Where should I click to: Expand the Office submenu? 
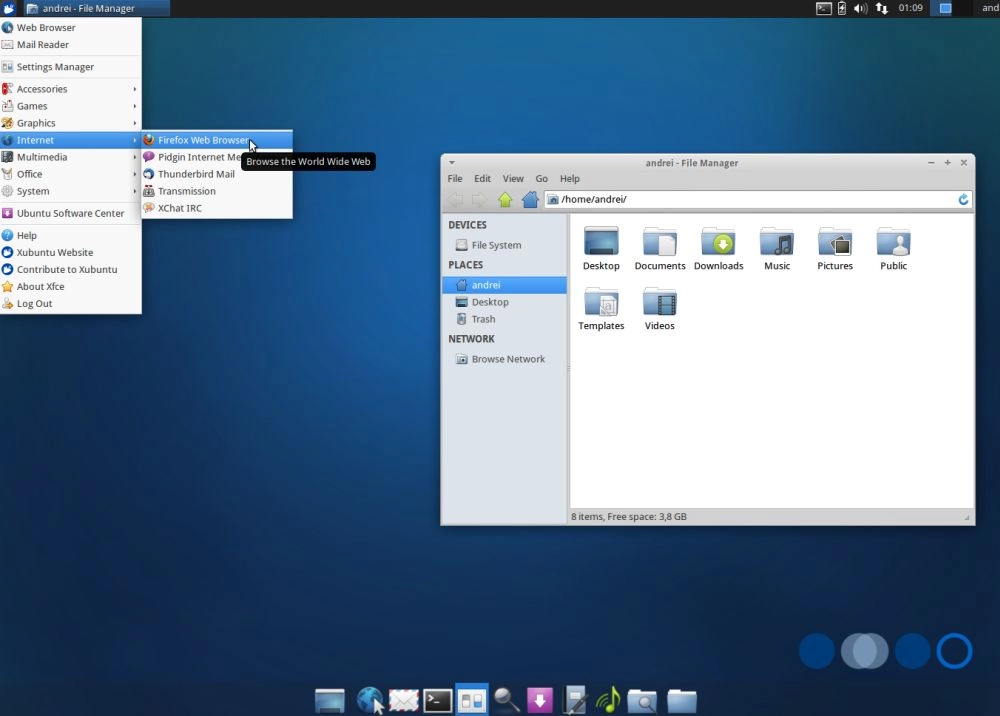(x=70, y=174)
